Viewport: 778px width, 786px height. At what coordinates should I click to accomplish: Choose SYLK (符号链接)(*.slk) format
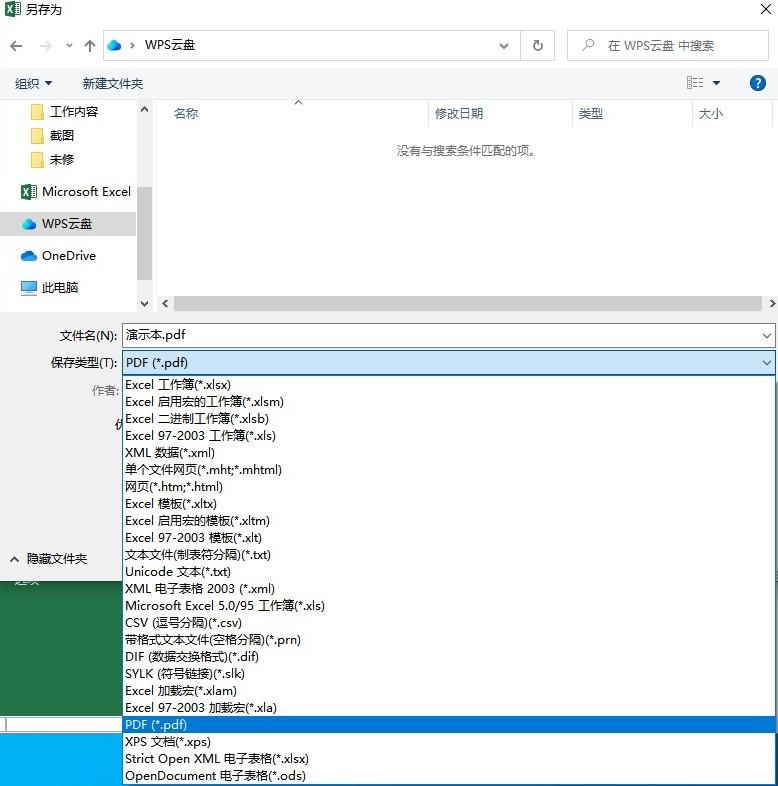[449, 674]
